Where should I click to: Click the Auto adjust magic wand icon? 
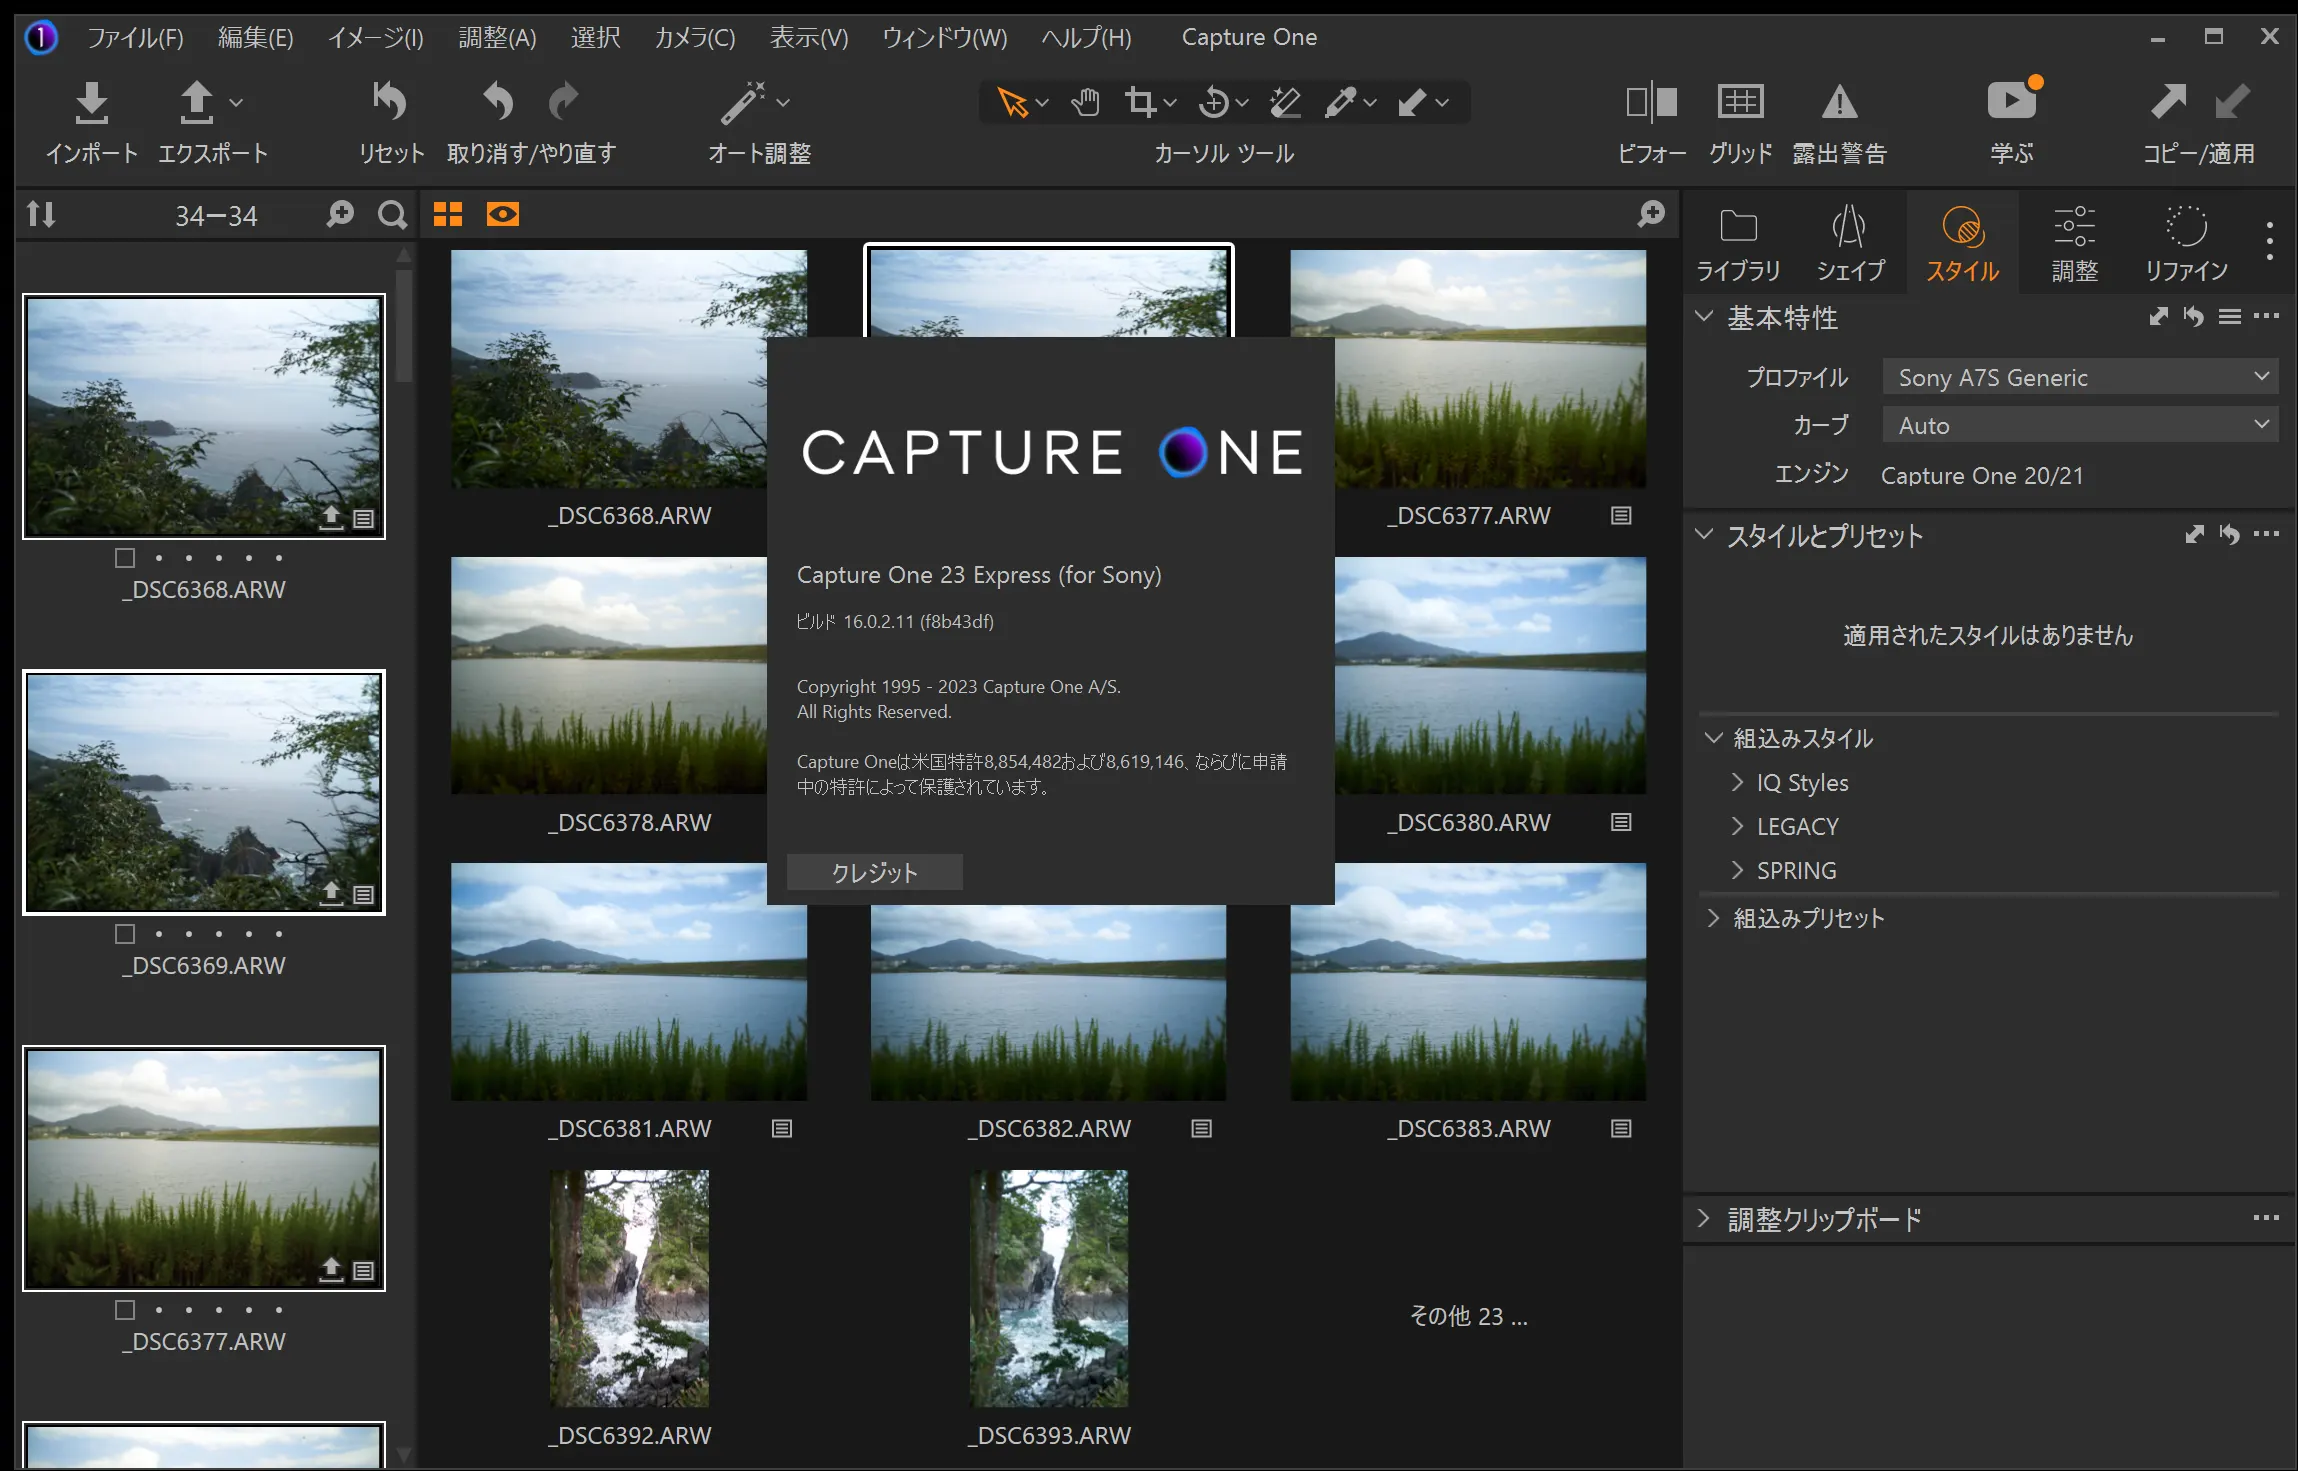click(744, 102)
